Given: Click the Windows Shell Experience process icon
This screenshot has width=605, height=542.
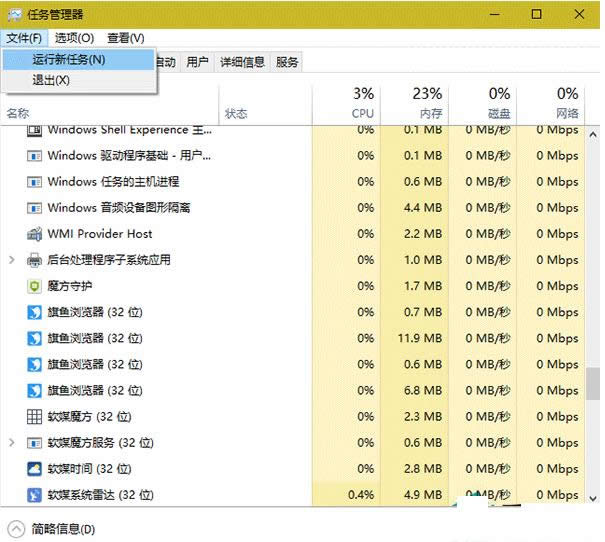Looking at the screenshot, I should click(34, 130).
